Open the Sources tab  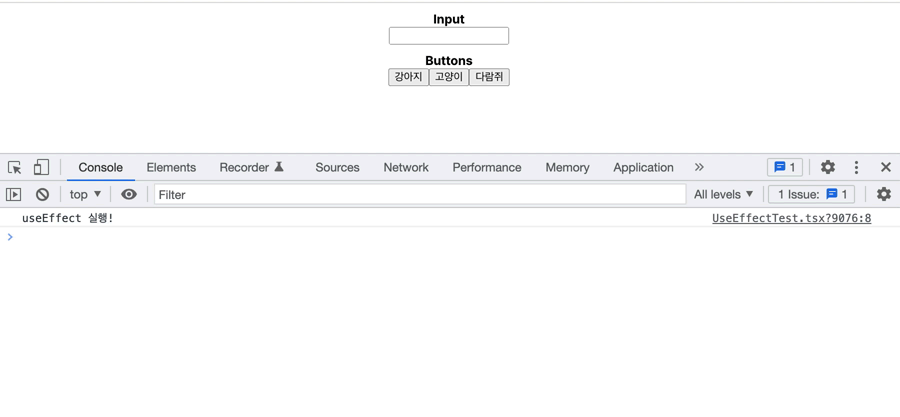coord(337,168)
